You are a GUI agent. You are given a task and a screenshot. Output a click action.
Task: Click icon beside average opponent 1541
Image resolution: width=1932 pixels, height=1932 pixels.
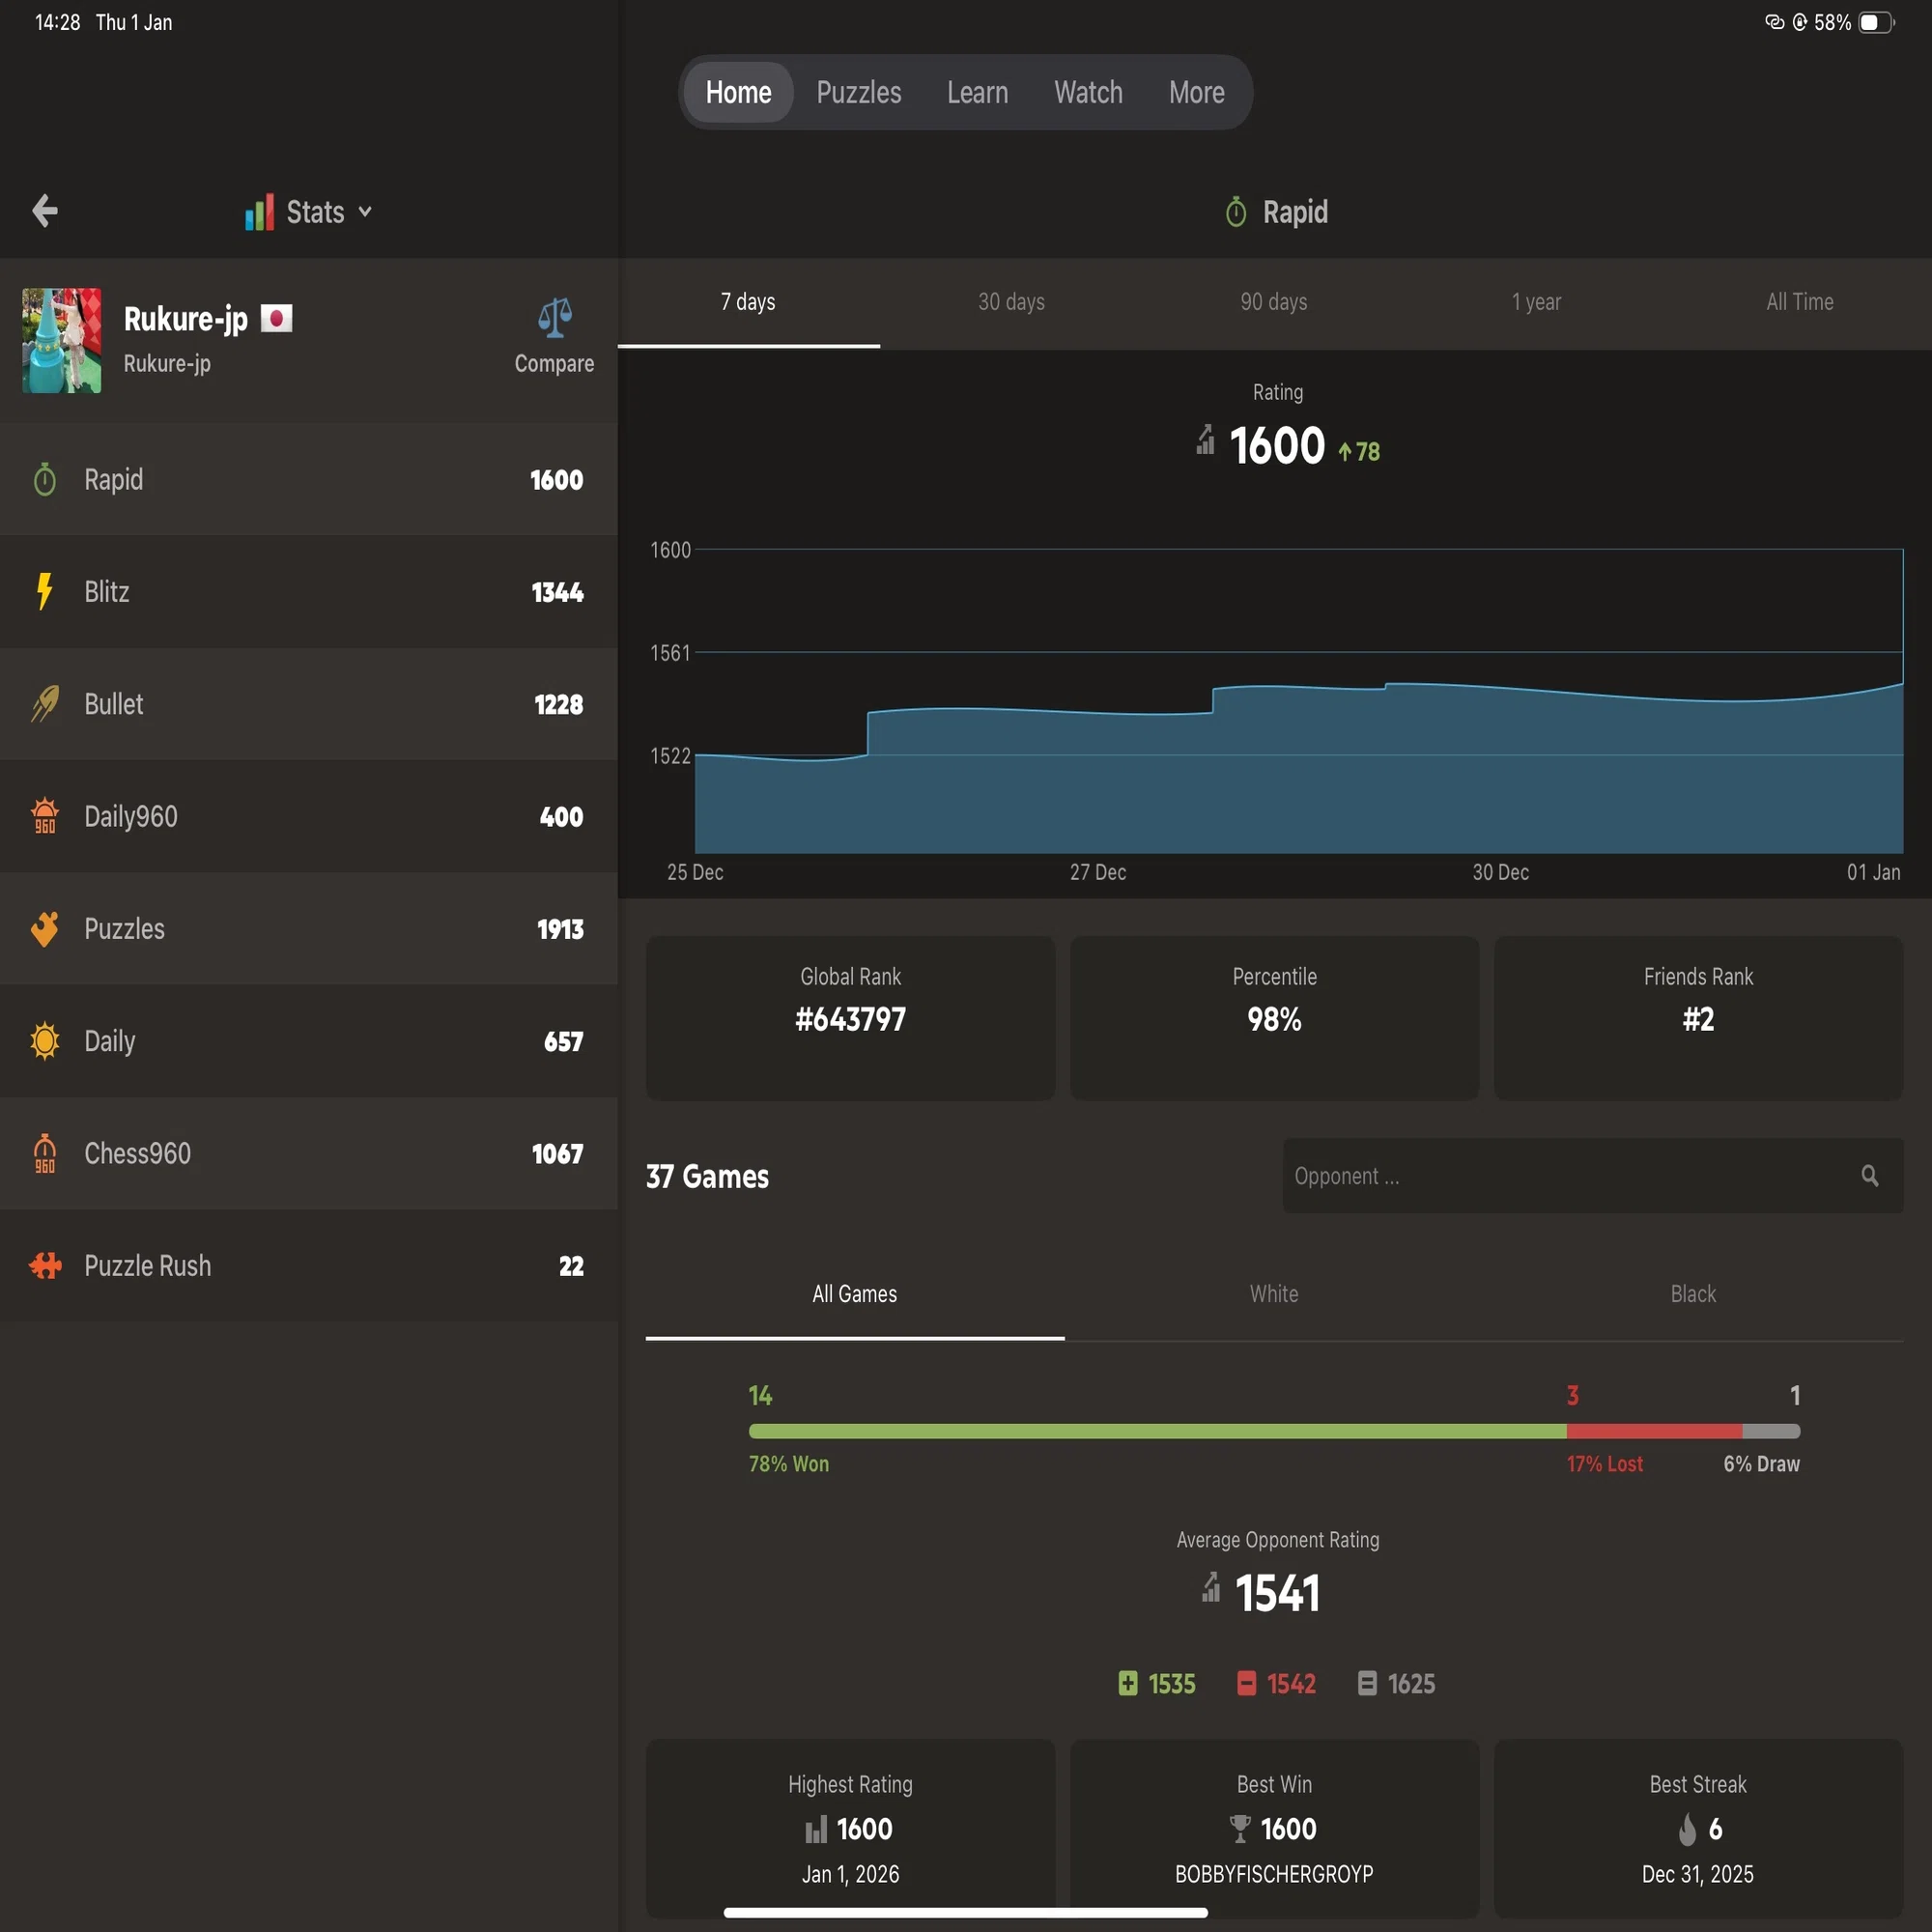tap(1210, 1587)
